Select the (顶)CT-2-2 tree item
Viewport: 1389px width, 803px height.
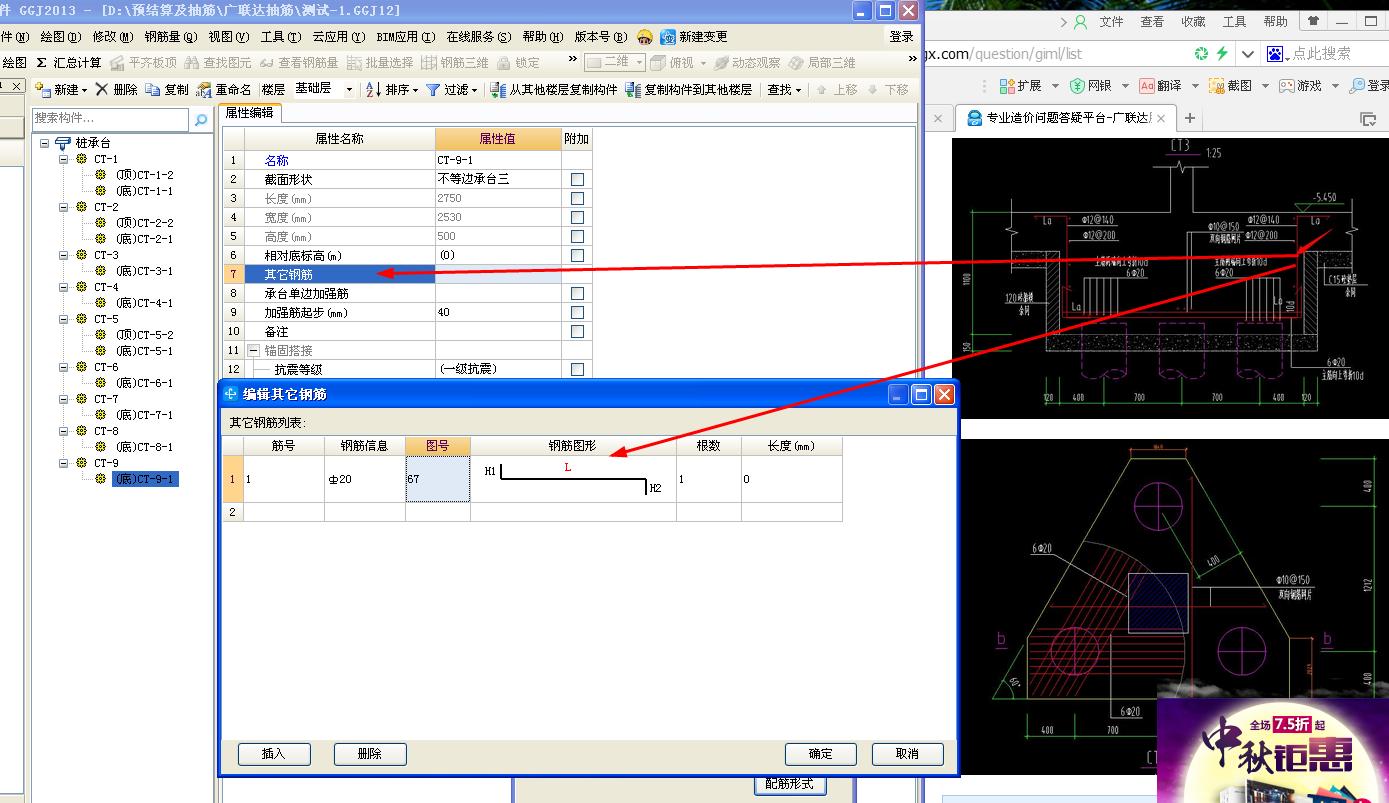(x=144, y=223)
